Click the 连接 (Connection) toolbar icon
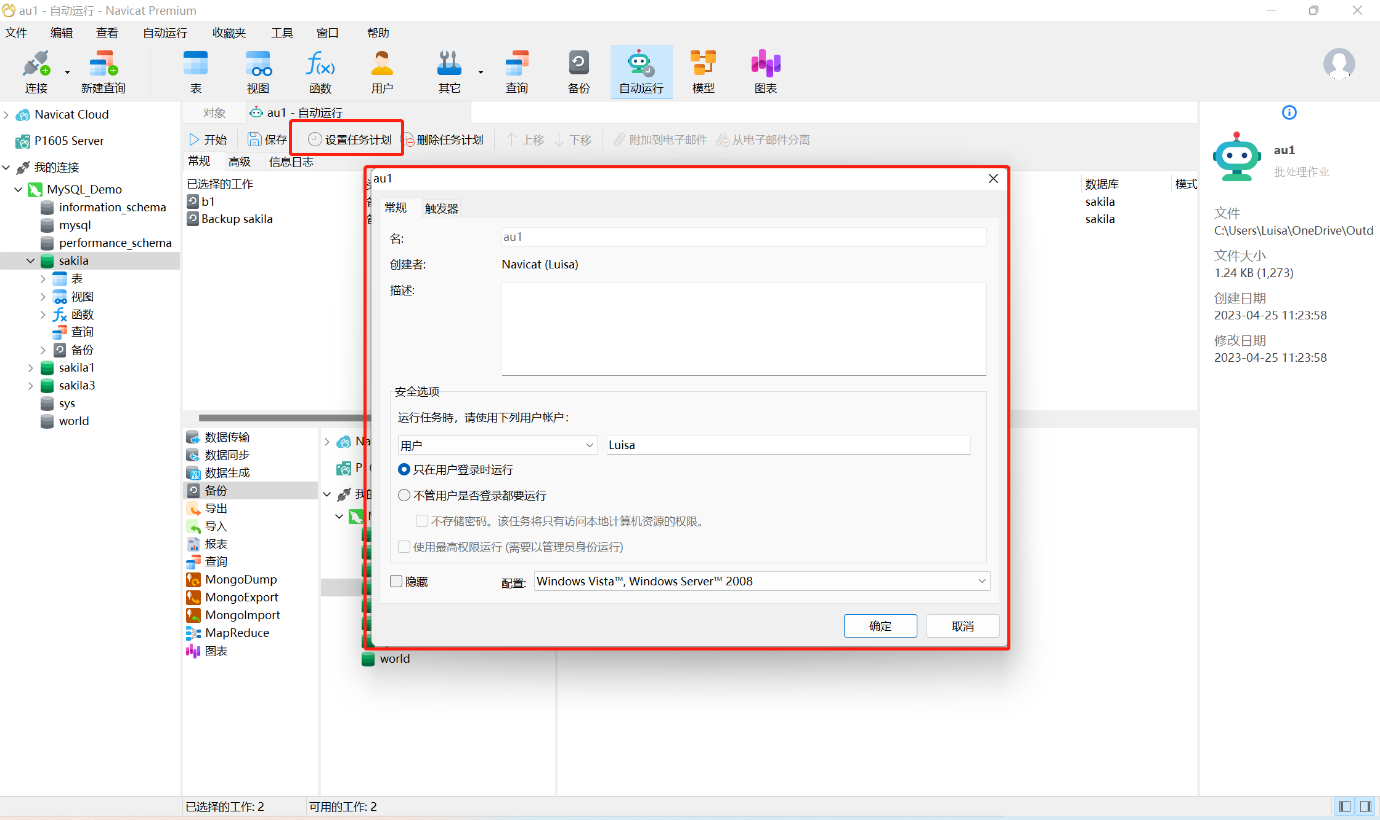The image size is (1380, 820). (36, 72)
